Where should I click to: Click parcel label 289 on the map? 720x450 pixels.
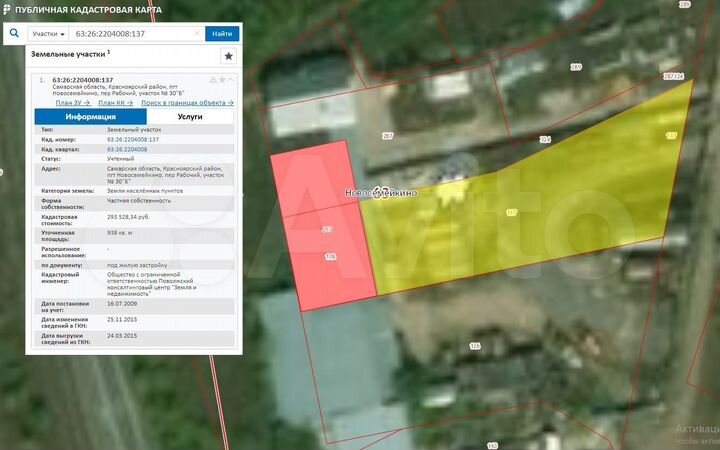pos(575,67)
